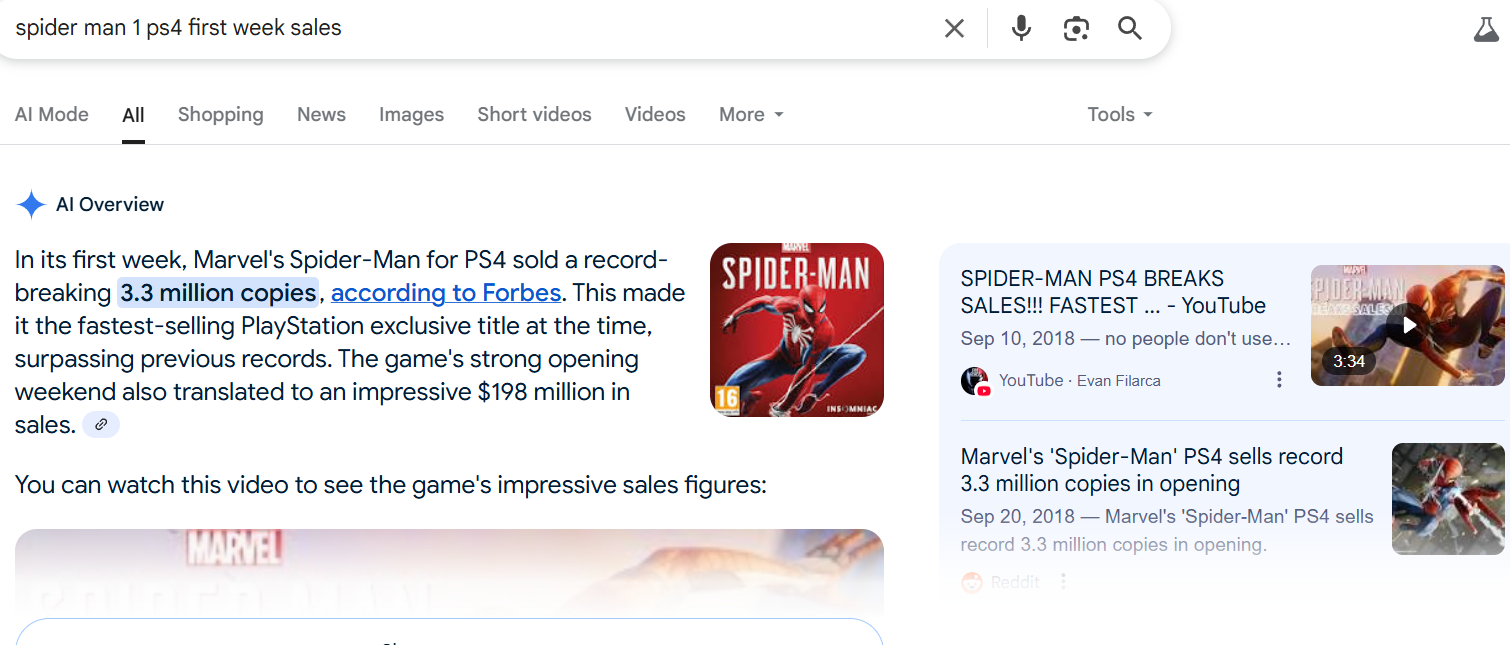
Task: Click the 'AI Overview' heading label
Action: pyautogui.click(x=110, y=205)
